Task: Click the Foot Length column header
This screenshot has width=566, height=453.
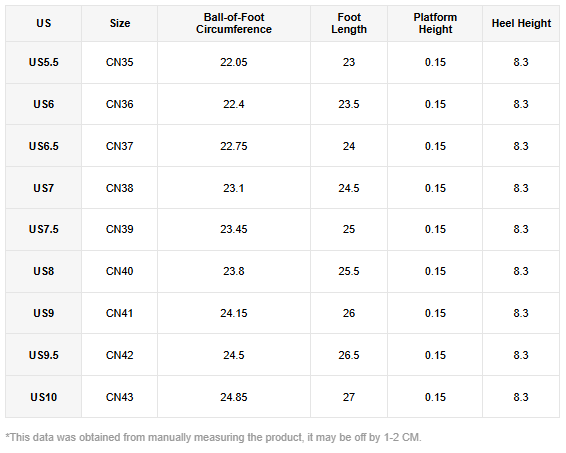Action: (349, 23)
